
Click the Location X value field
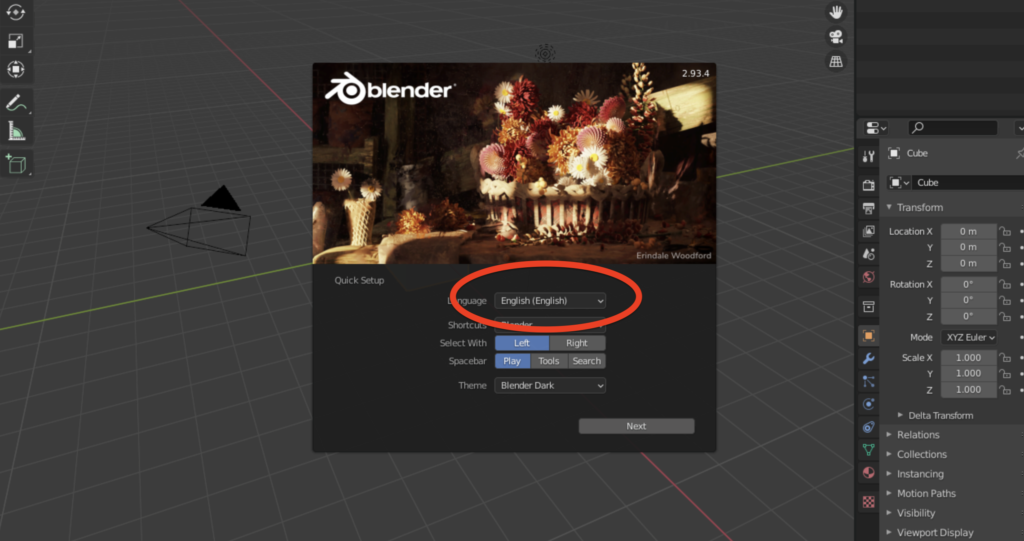(x=967, y=232)
